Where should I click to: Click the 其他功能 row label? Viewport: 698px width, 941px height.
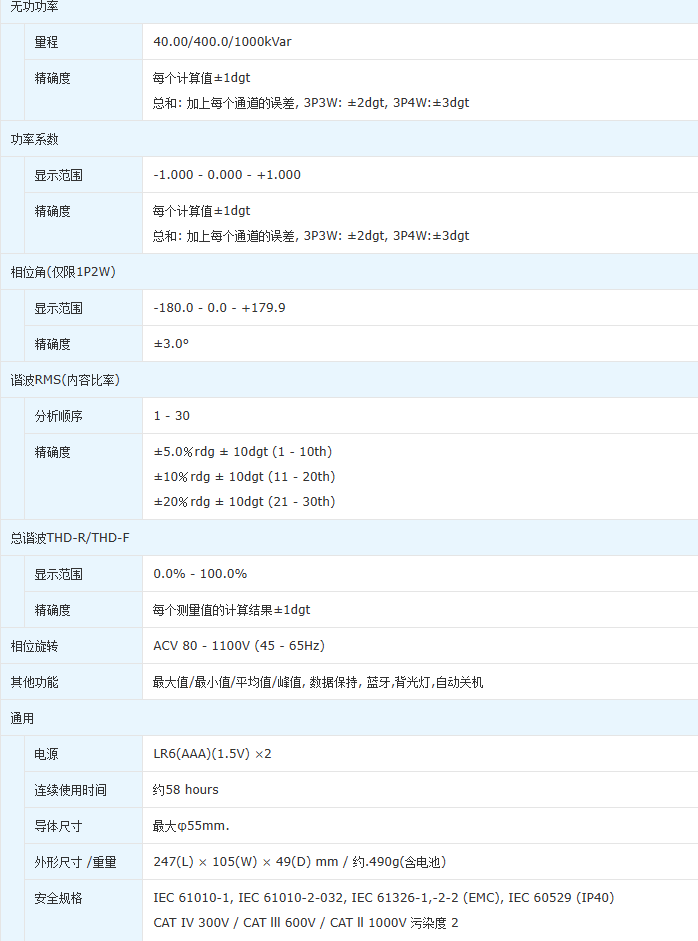[34, 682]
